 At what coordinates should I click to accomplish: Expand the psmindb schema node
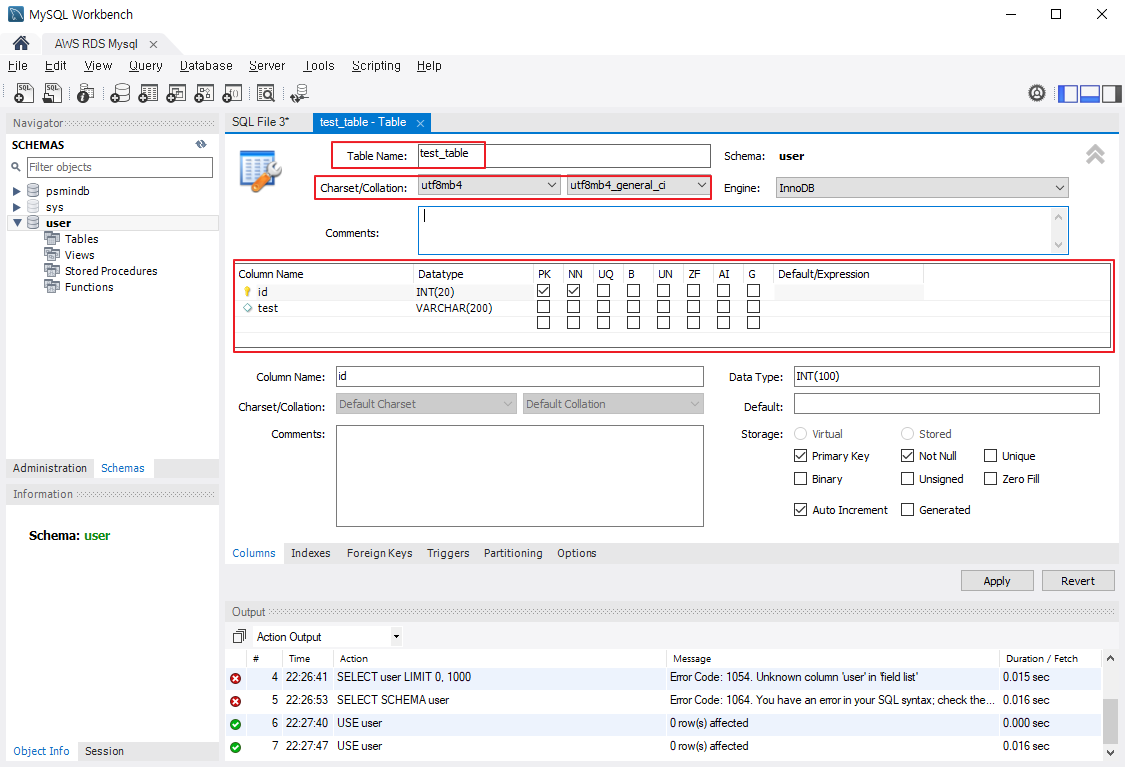[17, 191]
